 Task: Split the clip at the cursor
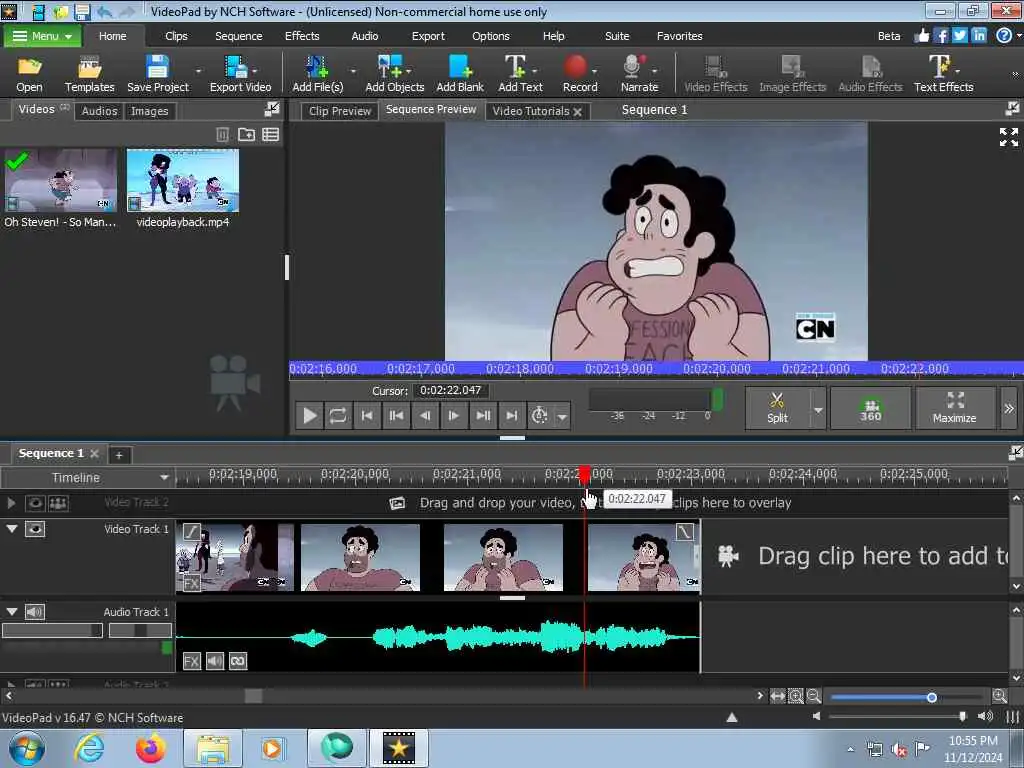pyautogui.click(x=777, y=408)
